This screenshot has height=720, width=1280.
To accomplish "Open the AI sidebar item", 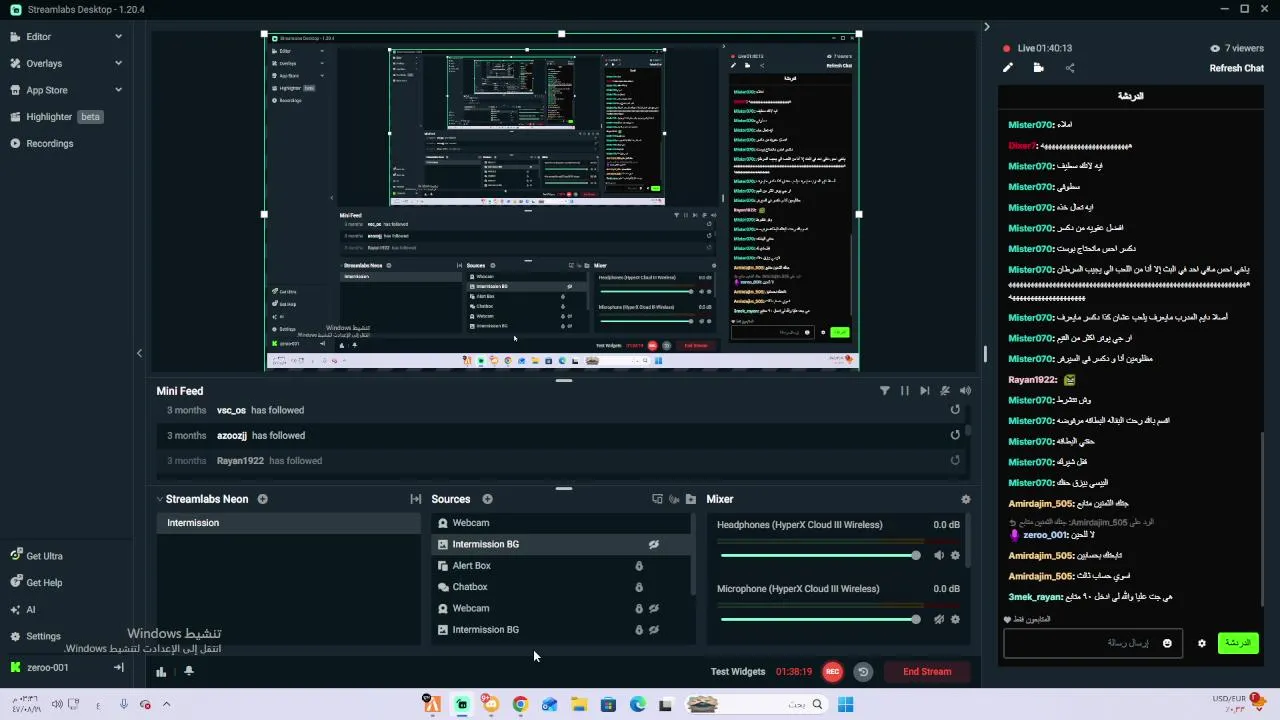I will 23,609.
